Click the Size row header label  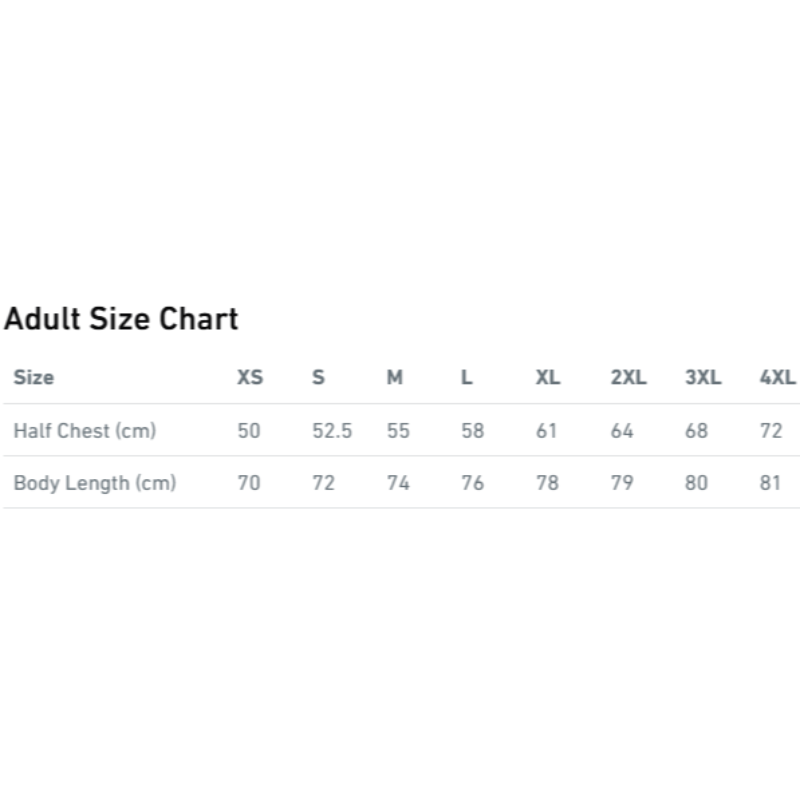coord(34,378)
